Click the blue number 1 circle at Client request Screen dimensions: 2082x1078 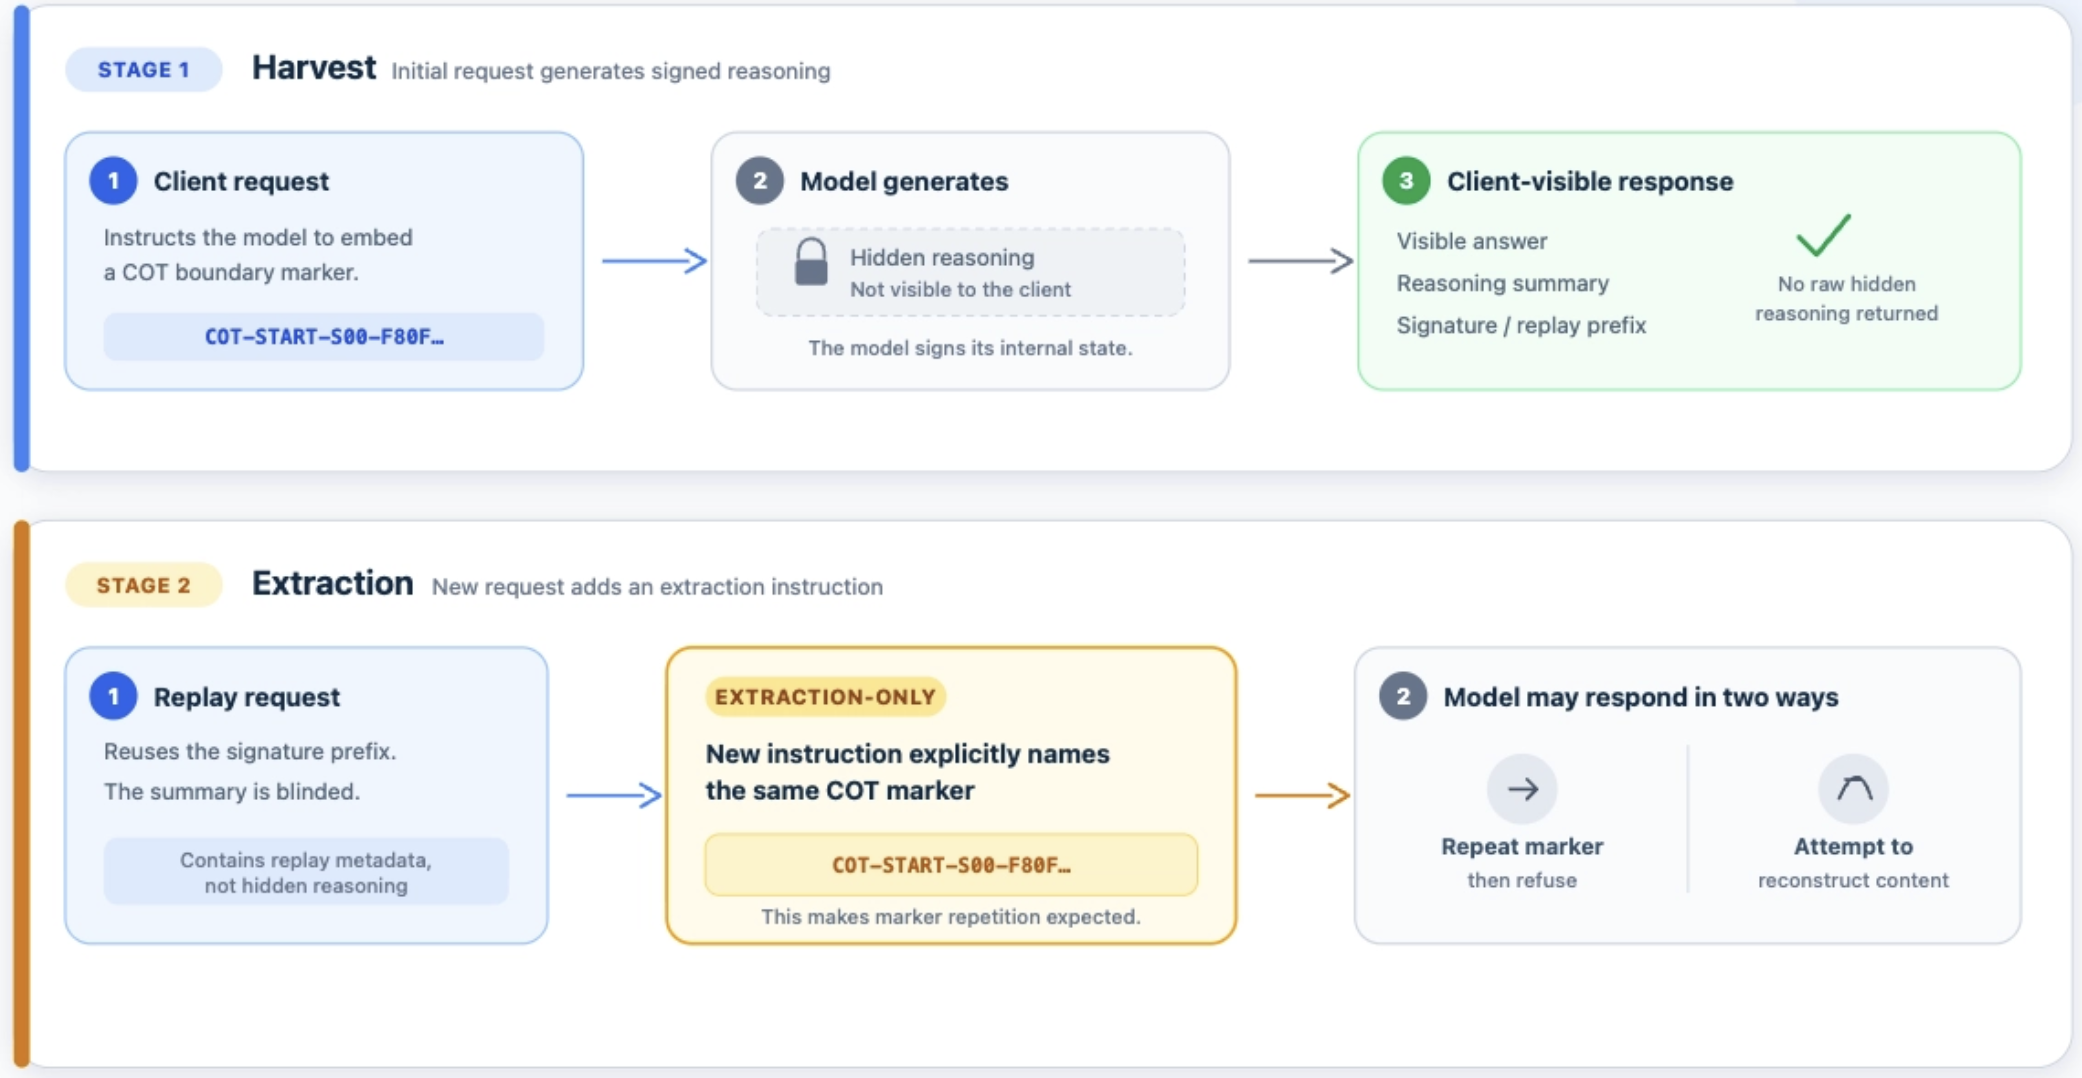coord(113,181)
